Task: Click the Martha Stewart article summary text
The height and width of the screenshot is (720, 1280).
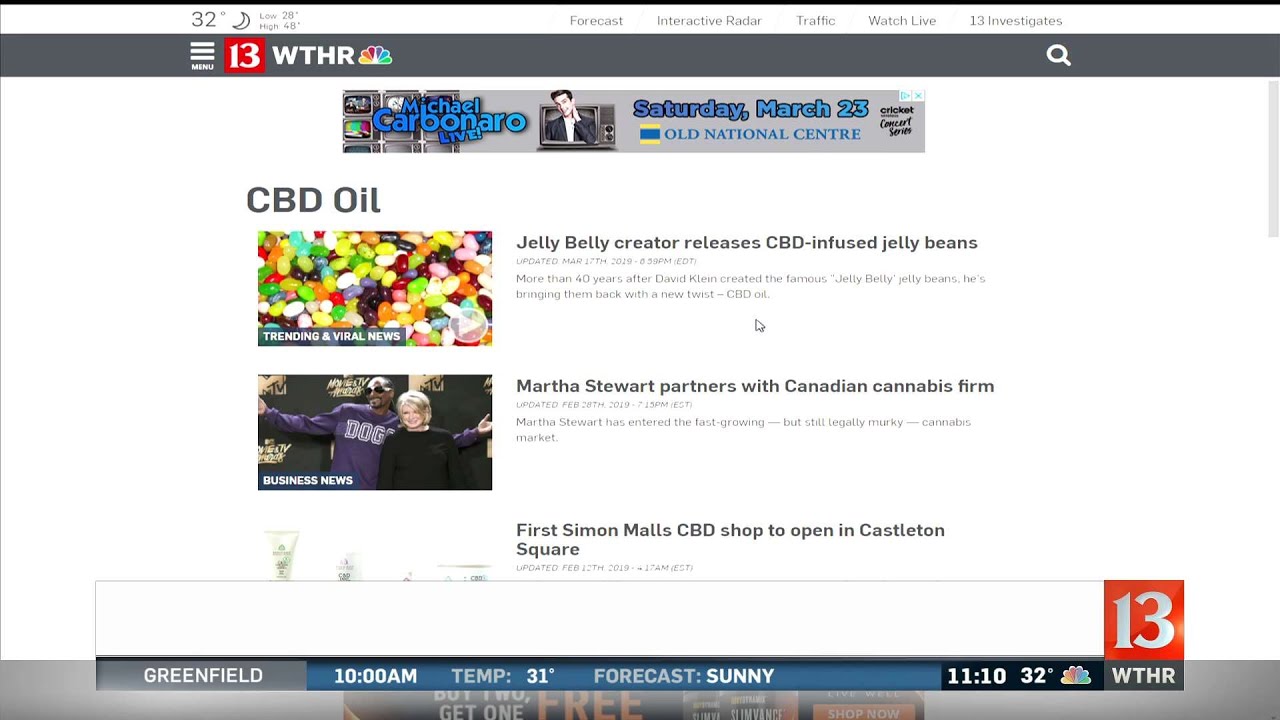Action: [743, 429]
